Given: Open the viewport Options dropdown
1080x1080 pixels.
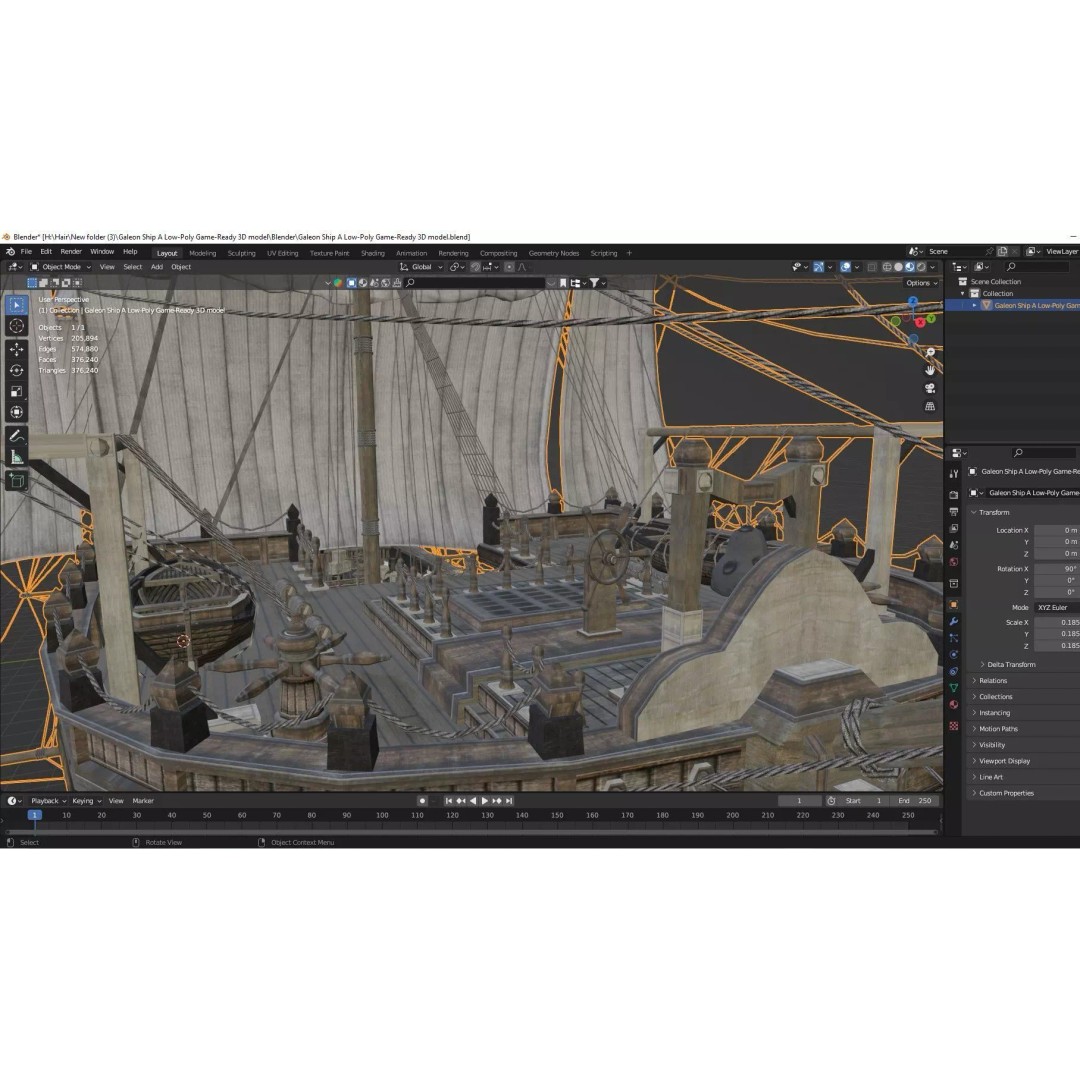Looking at the screenshot, I should (922, 283).
